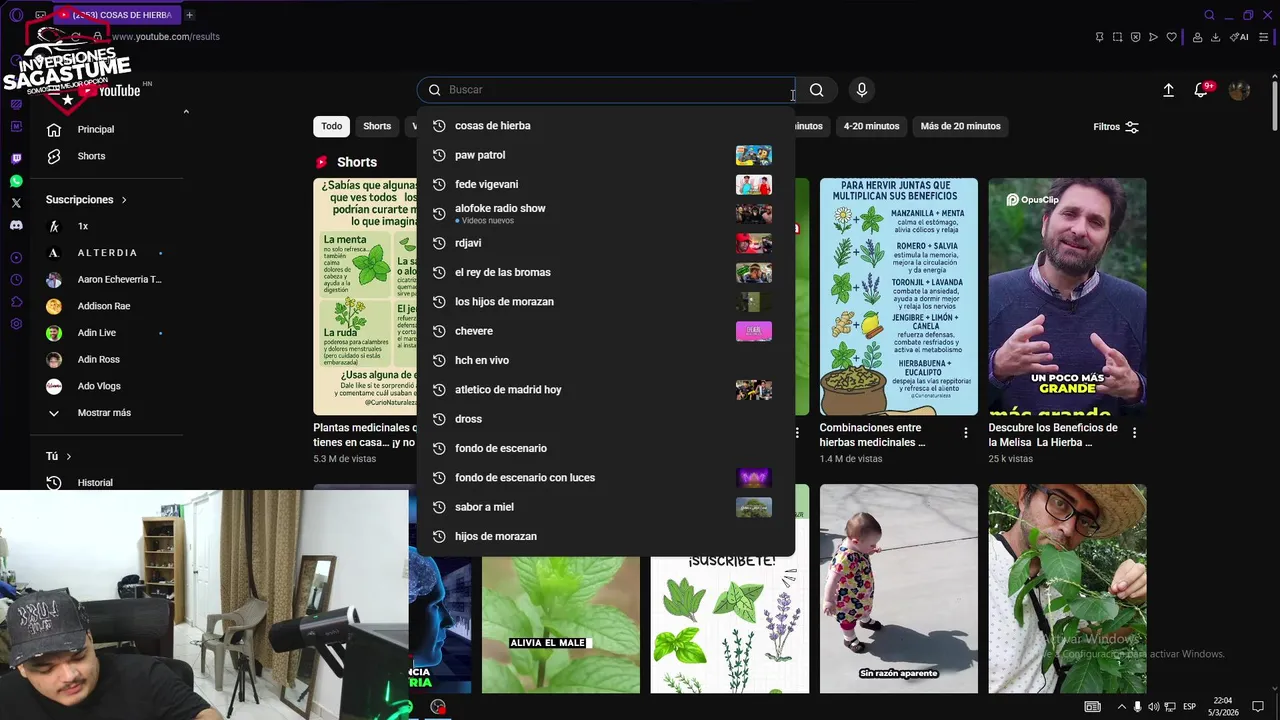Open Opera sidebar settings gear
Screen dimensions: 1280x720
(16, 324)
